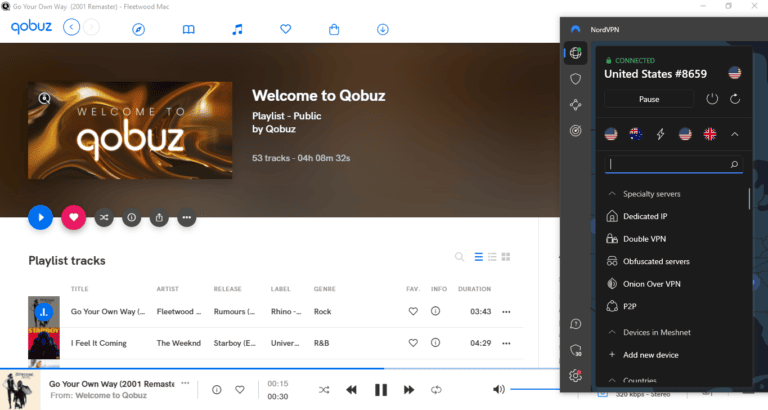Open the Discover compass icon in Qobuz
768x410 pixels.
point(140,29)
